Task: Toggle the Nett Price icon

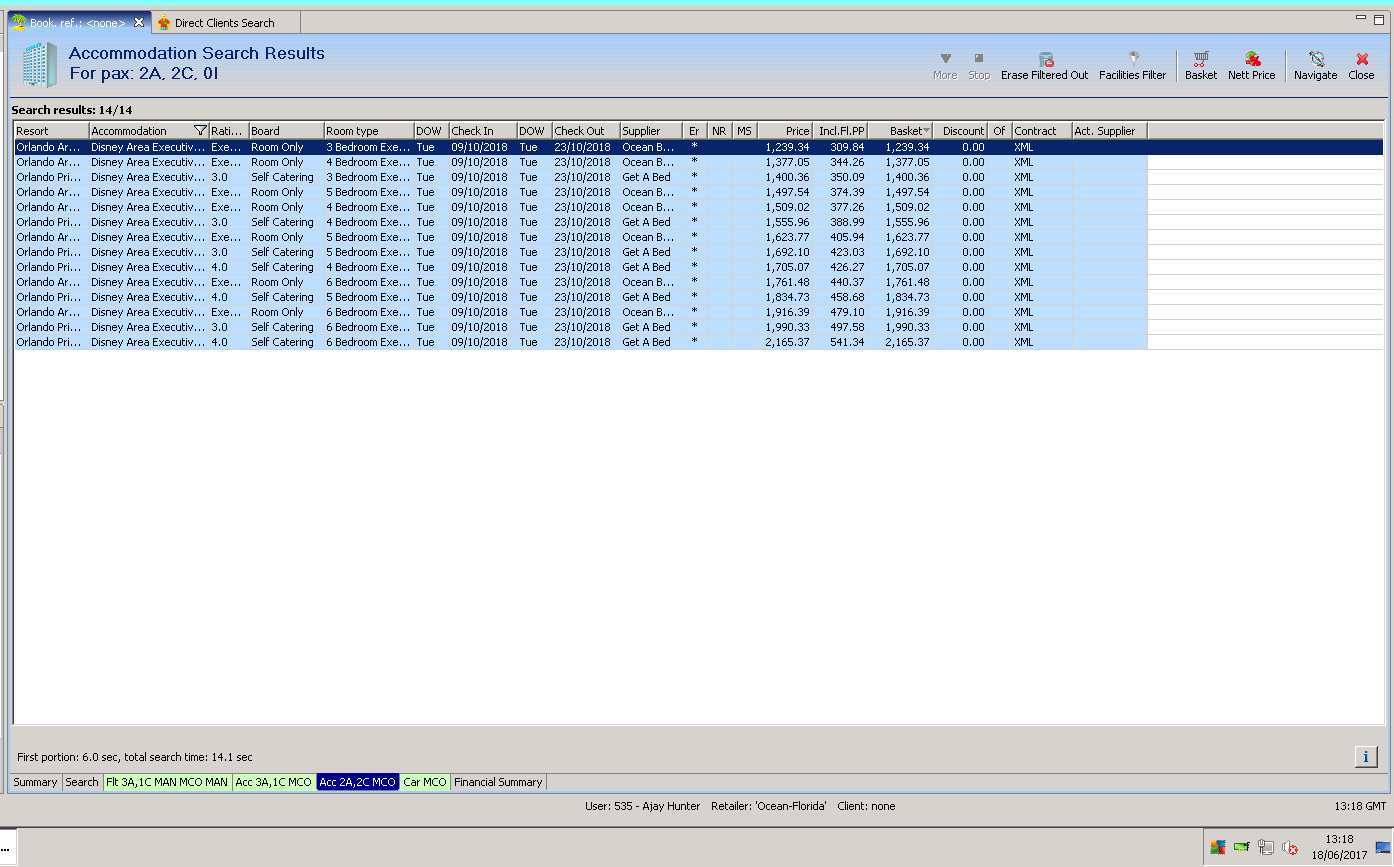Action: [1252, 60]
